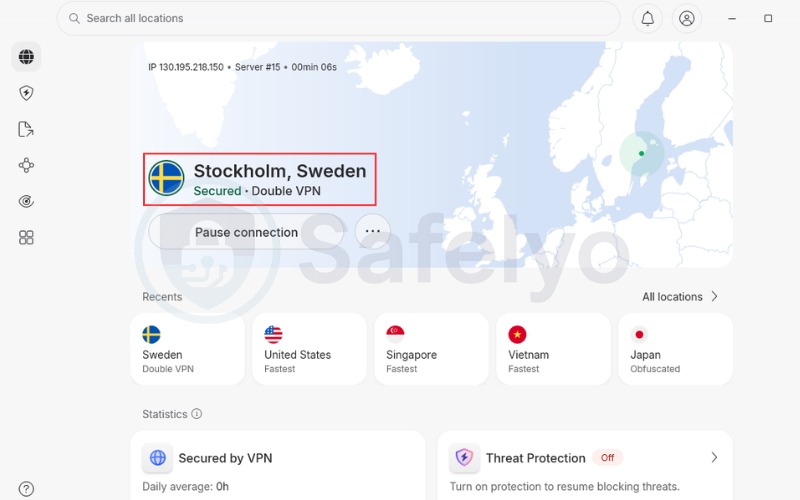Open the file sharing sidebar icon
The height and width of the screenshot is (500, 800).
tap(26, 129)
